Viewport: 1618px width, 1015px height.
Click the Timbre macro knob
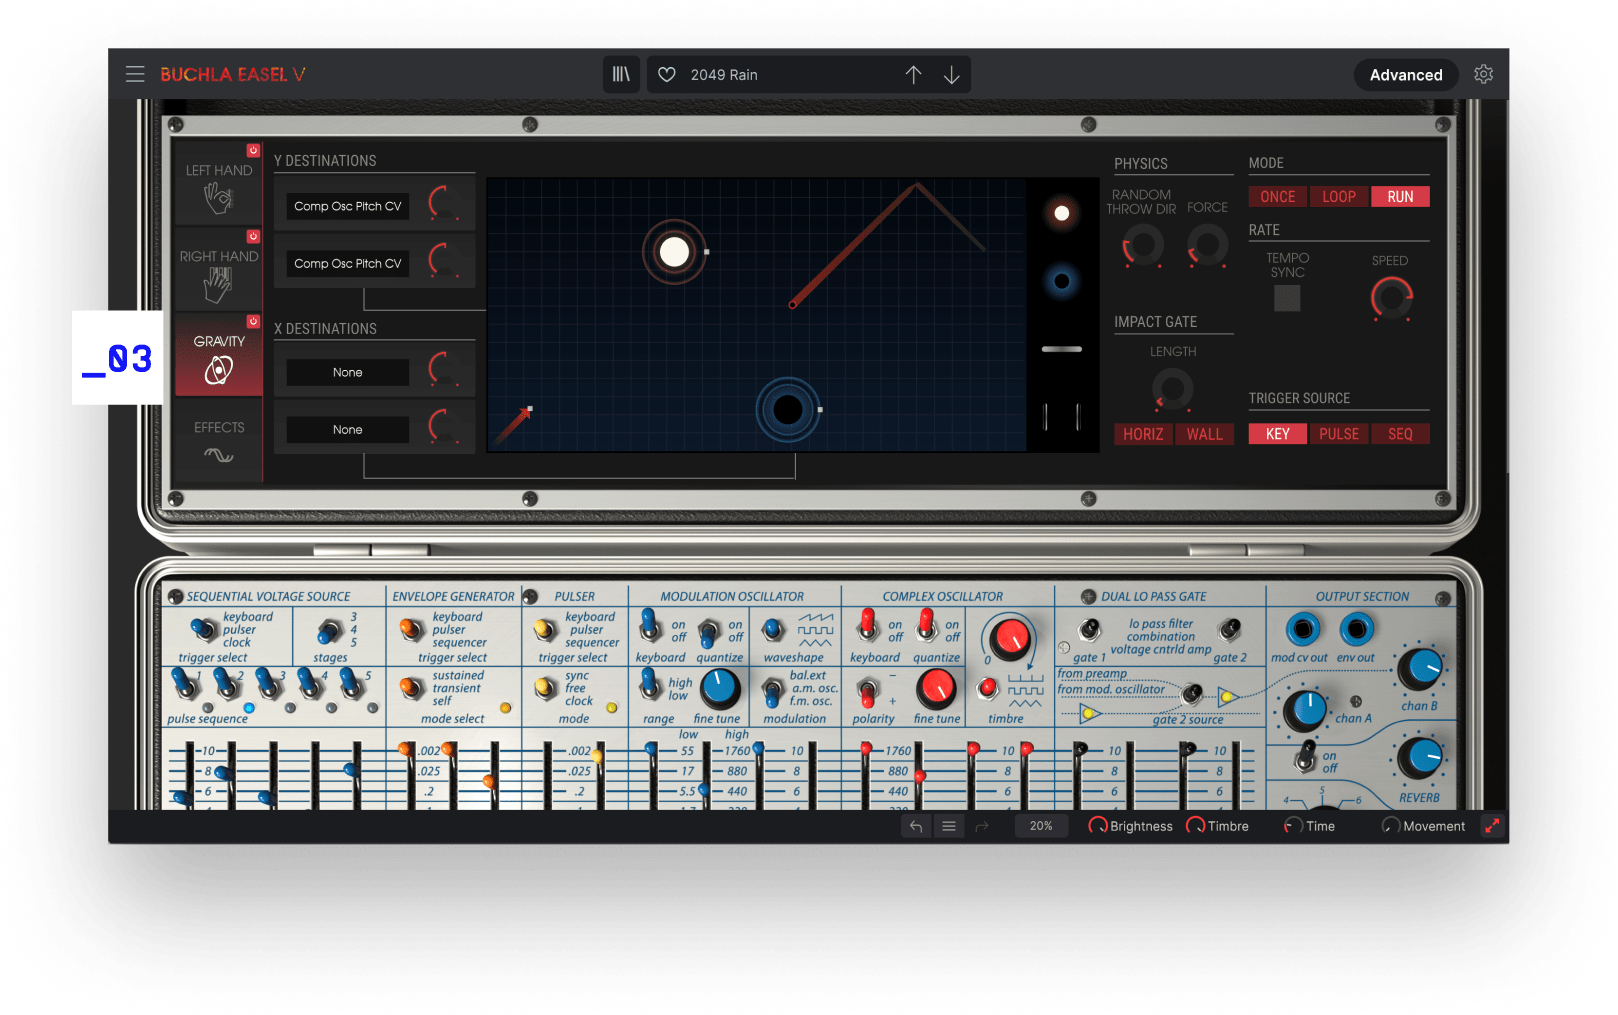(x=1195, y=826)
